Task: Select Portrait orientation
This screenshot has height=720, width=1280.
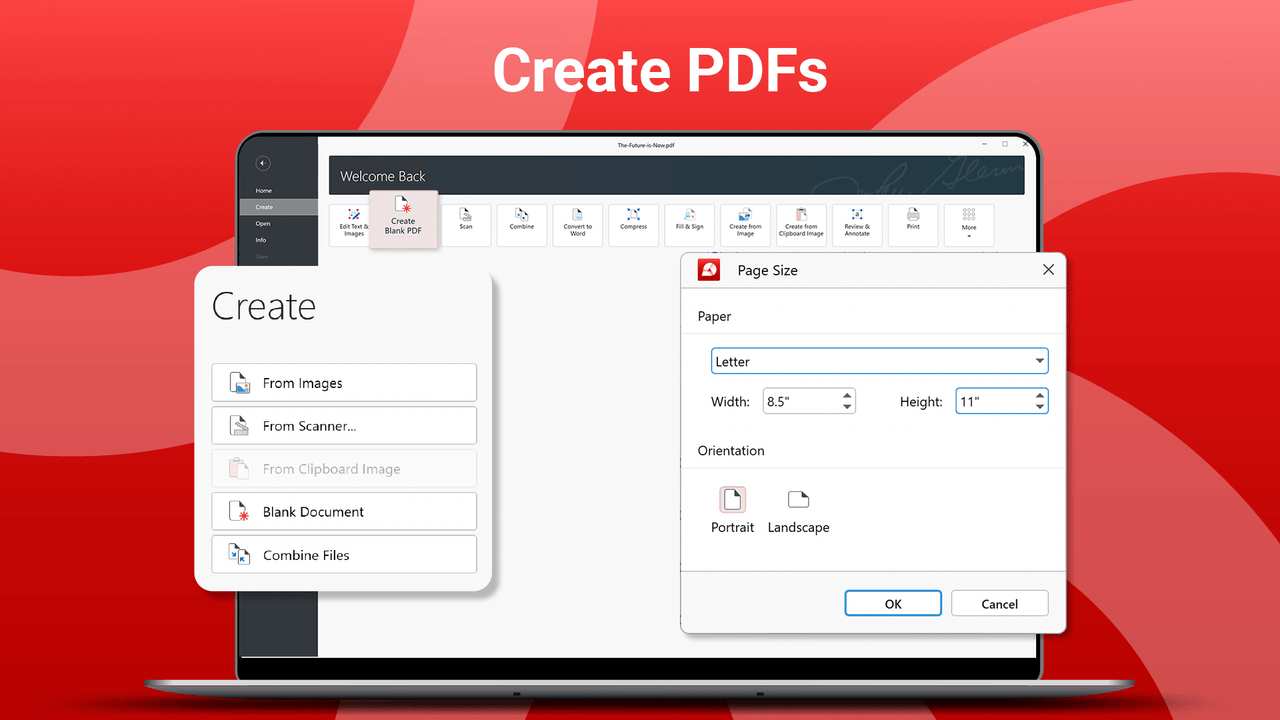Action: [x=732, y=510]
